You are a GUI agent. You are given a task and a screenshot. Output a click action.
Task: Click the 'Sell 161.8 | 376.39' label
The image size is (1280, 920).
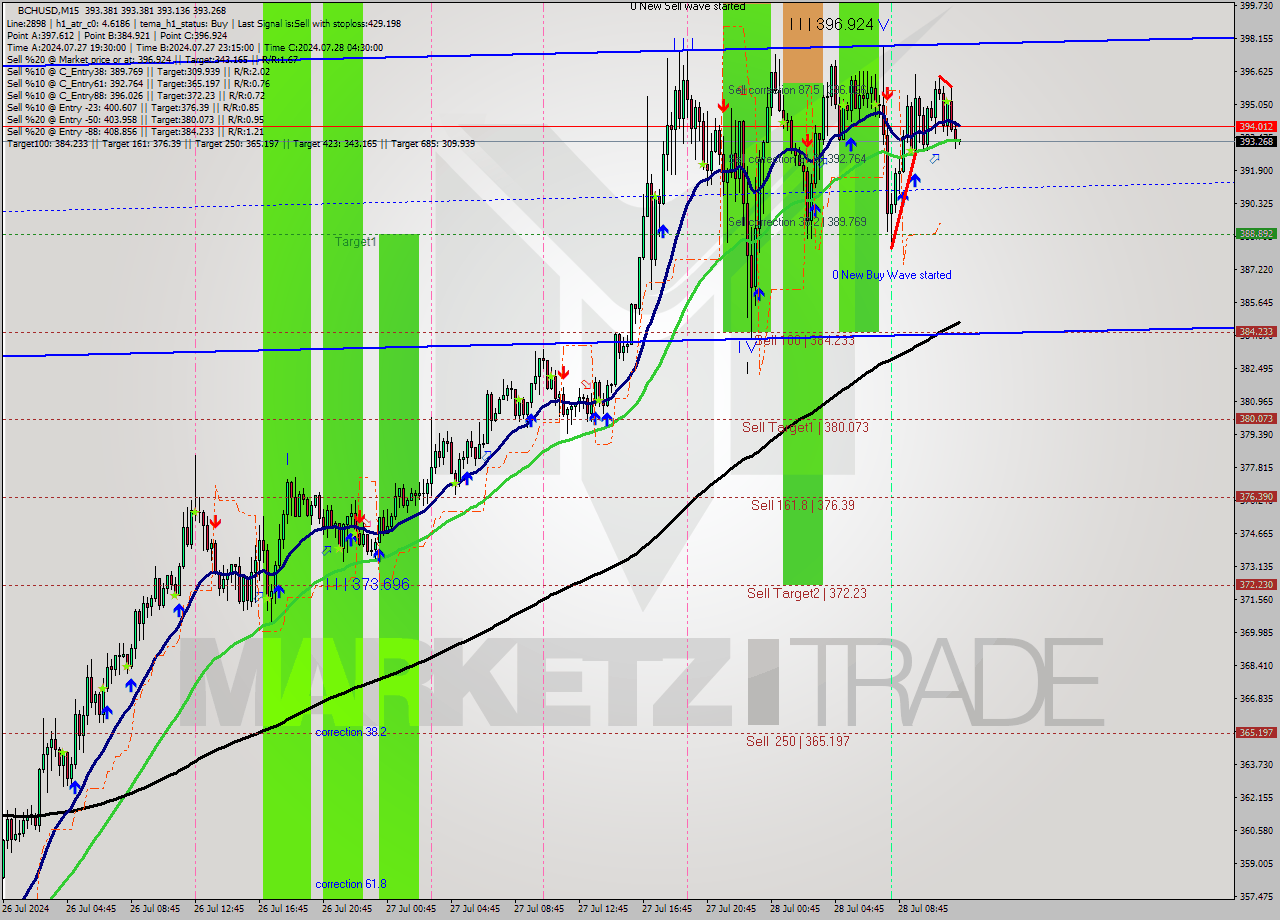click(x=803, y=505)
